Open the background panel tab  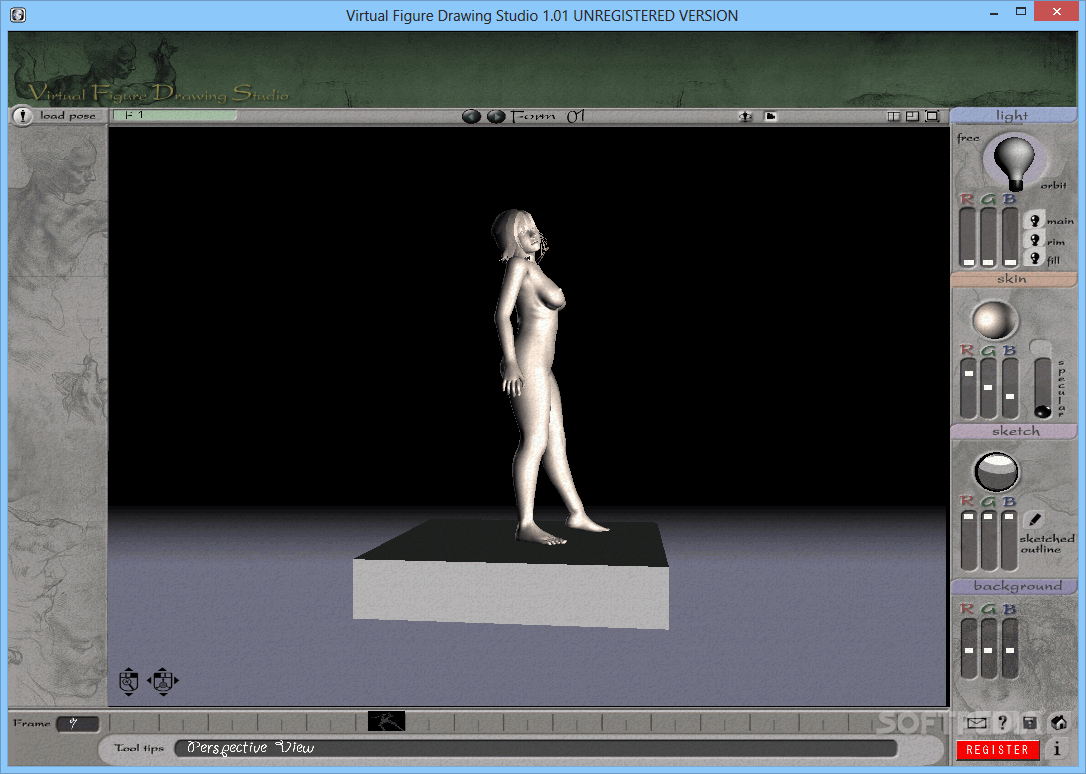[1013, 586]
